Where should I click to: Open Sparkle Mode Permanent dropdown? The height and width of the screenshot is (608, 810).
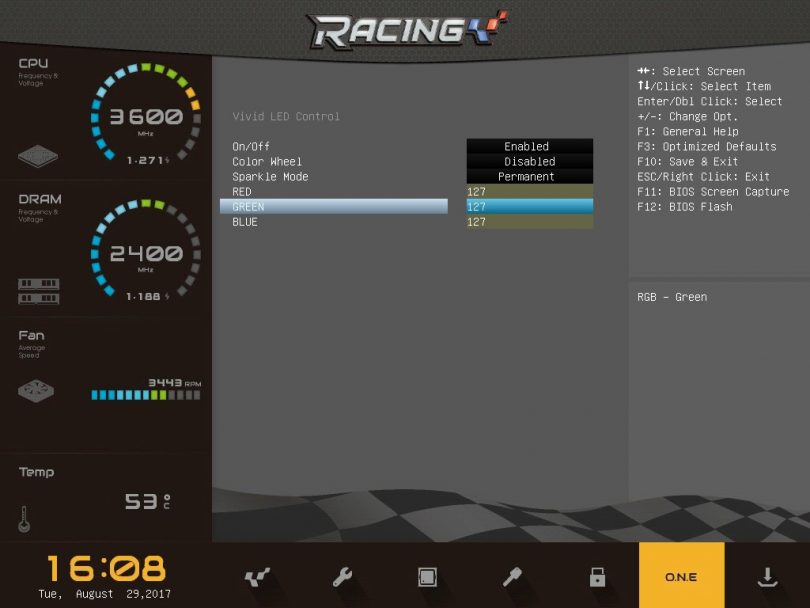pos(529,177)
